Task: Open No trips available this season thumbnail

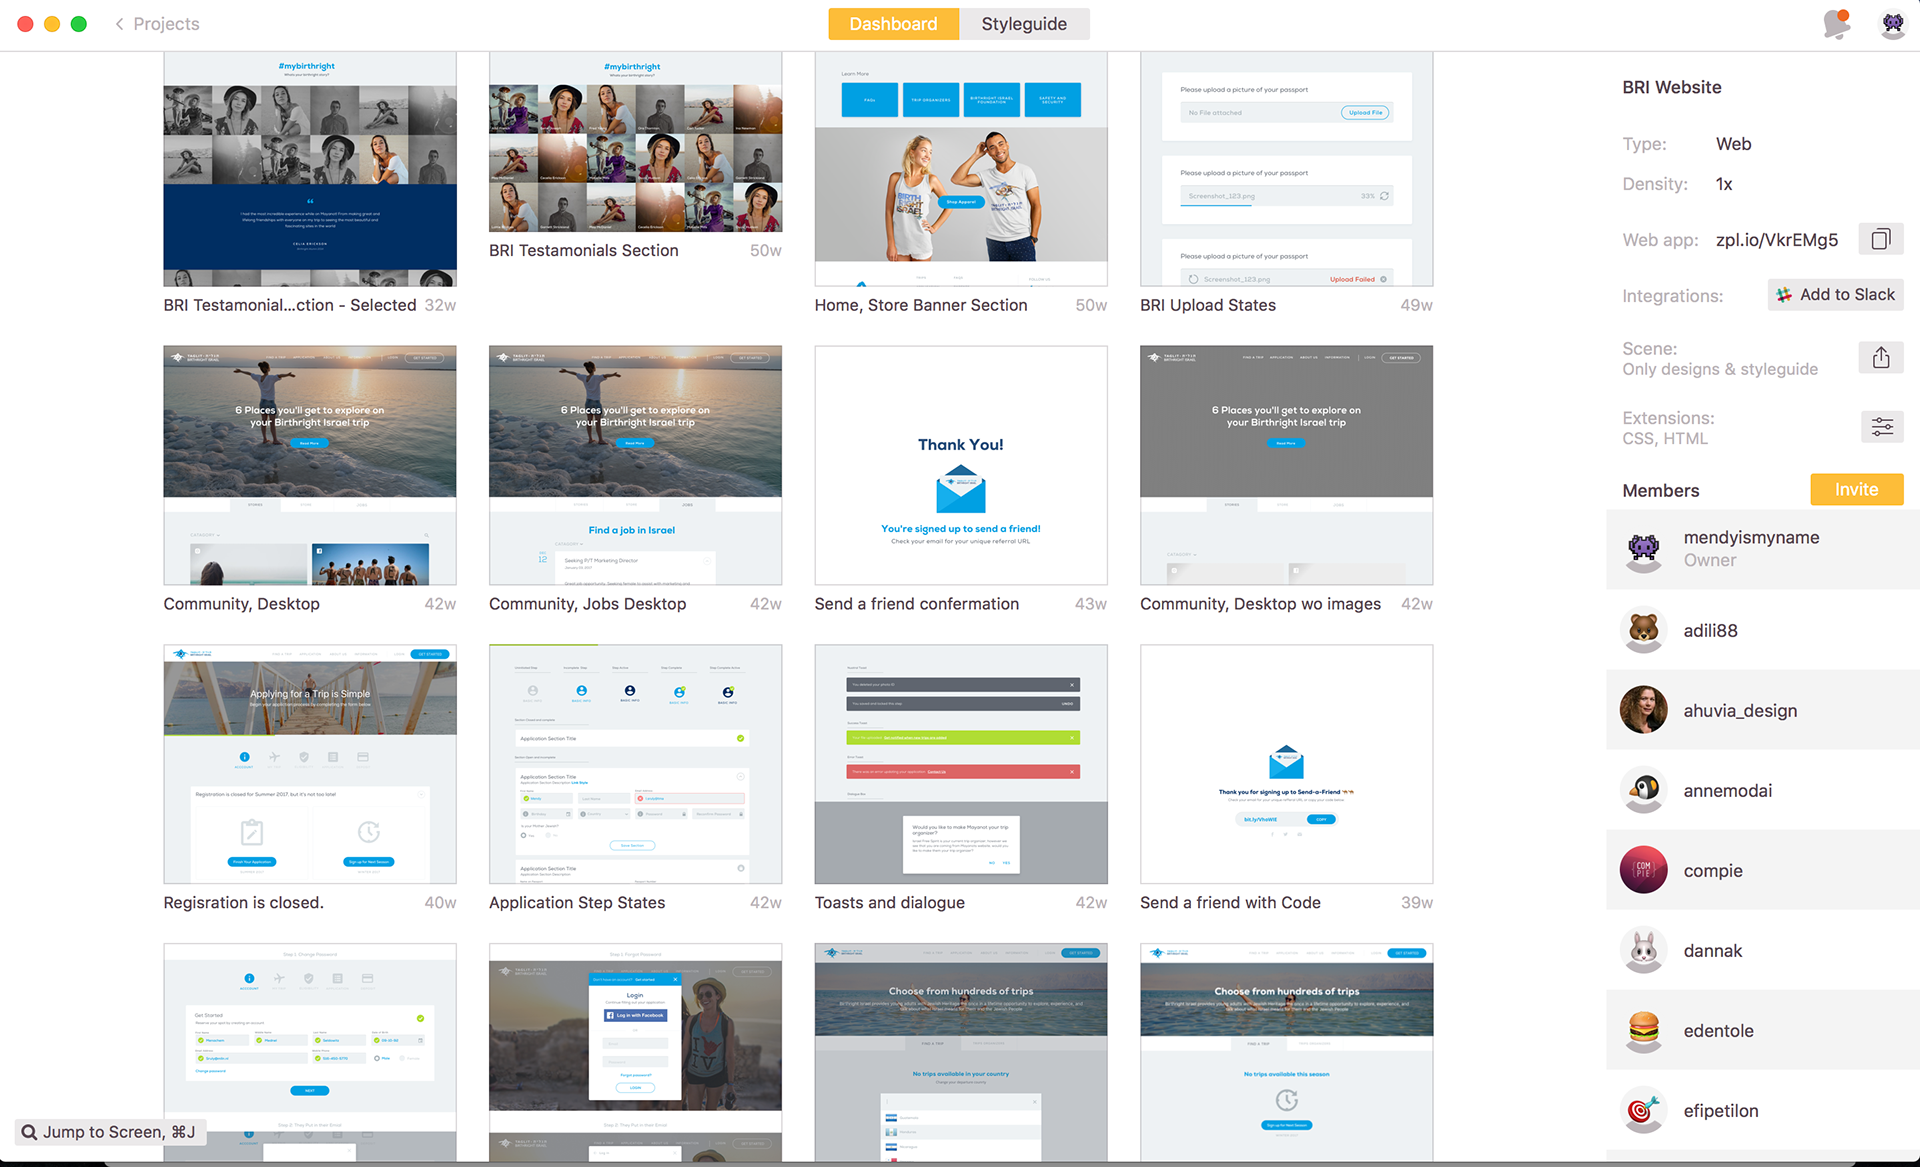Action: click(1286, 1052)
